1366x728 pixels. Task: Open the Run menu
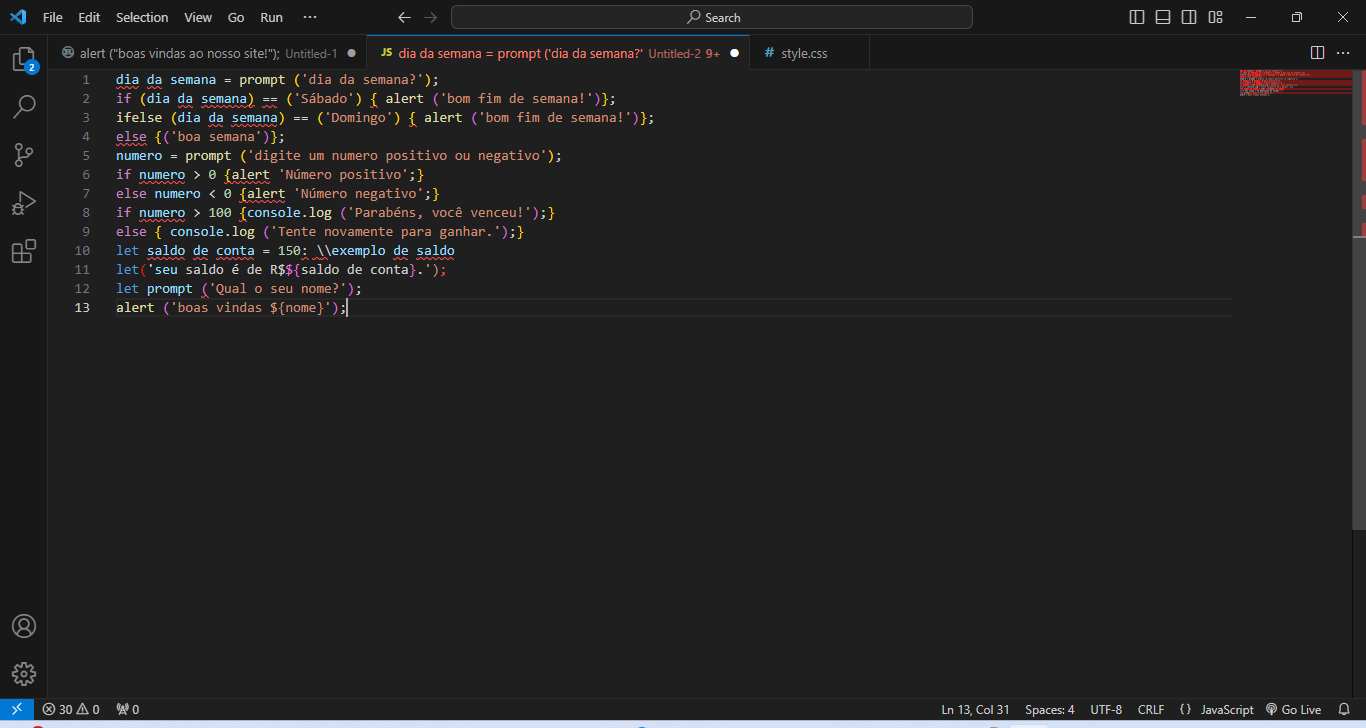(x=271, y=17)
